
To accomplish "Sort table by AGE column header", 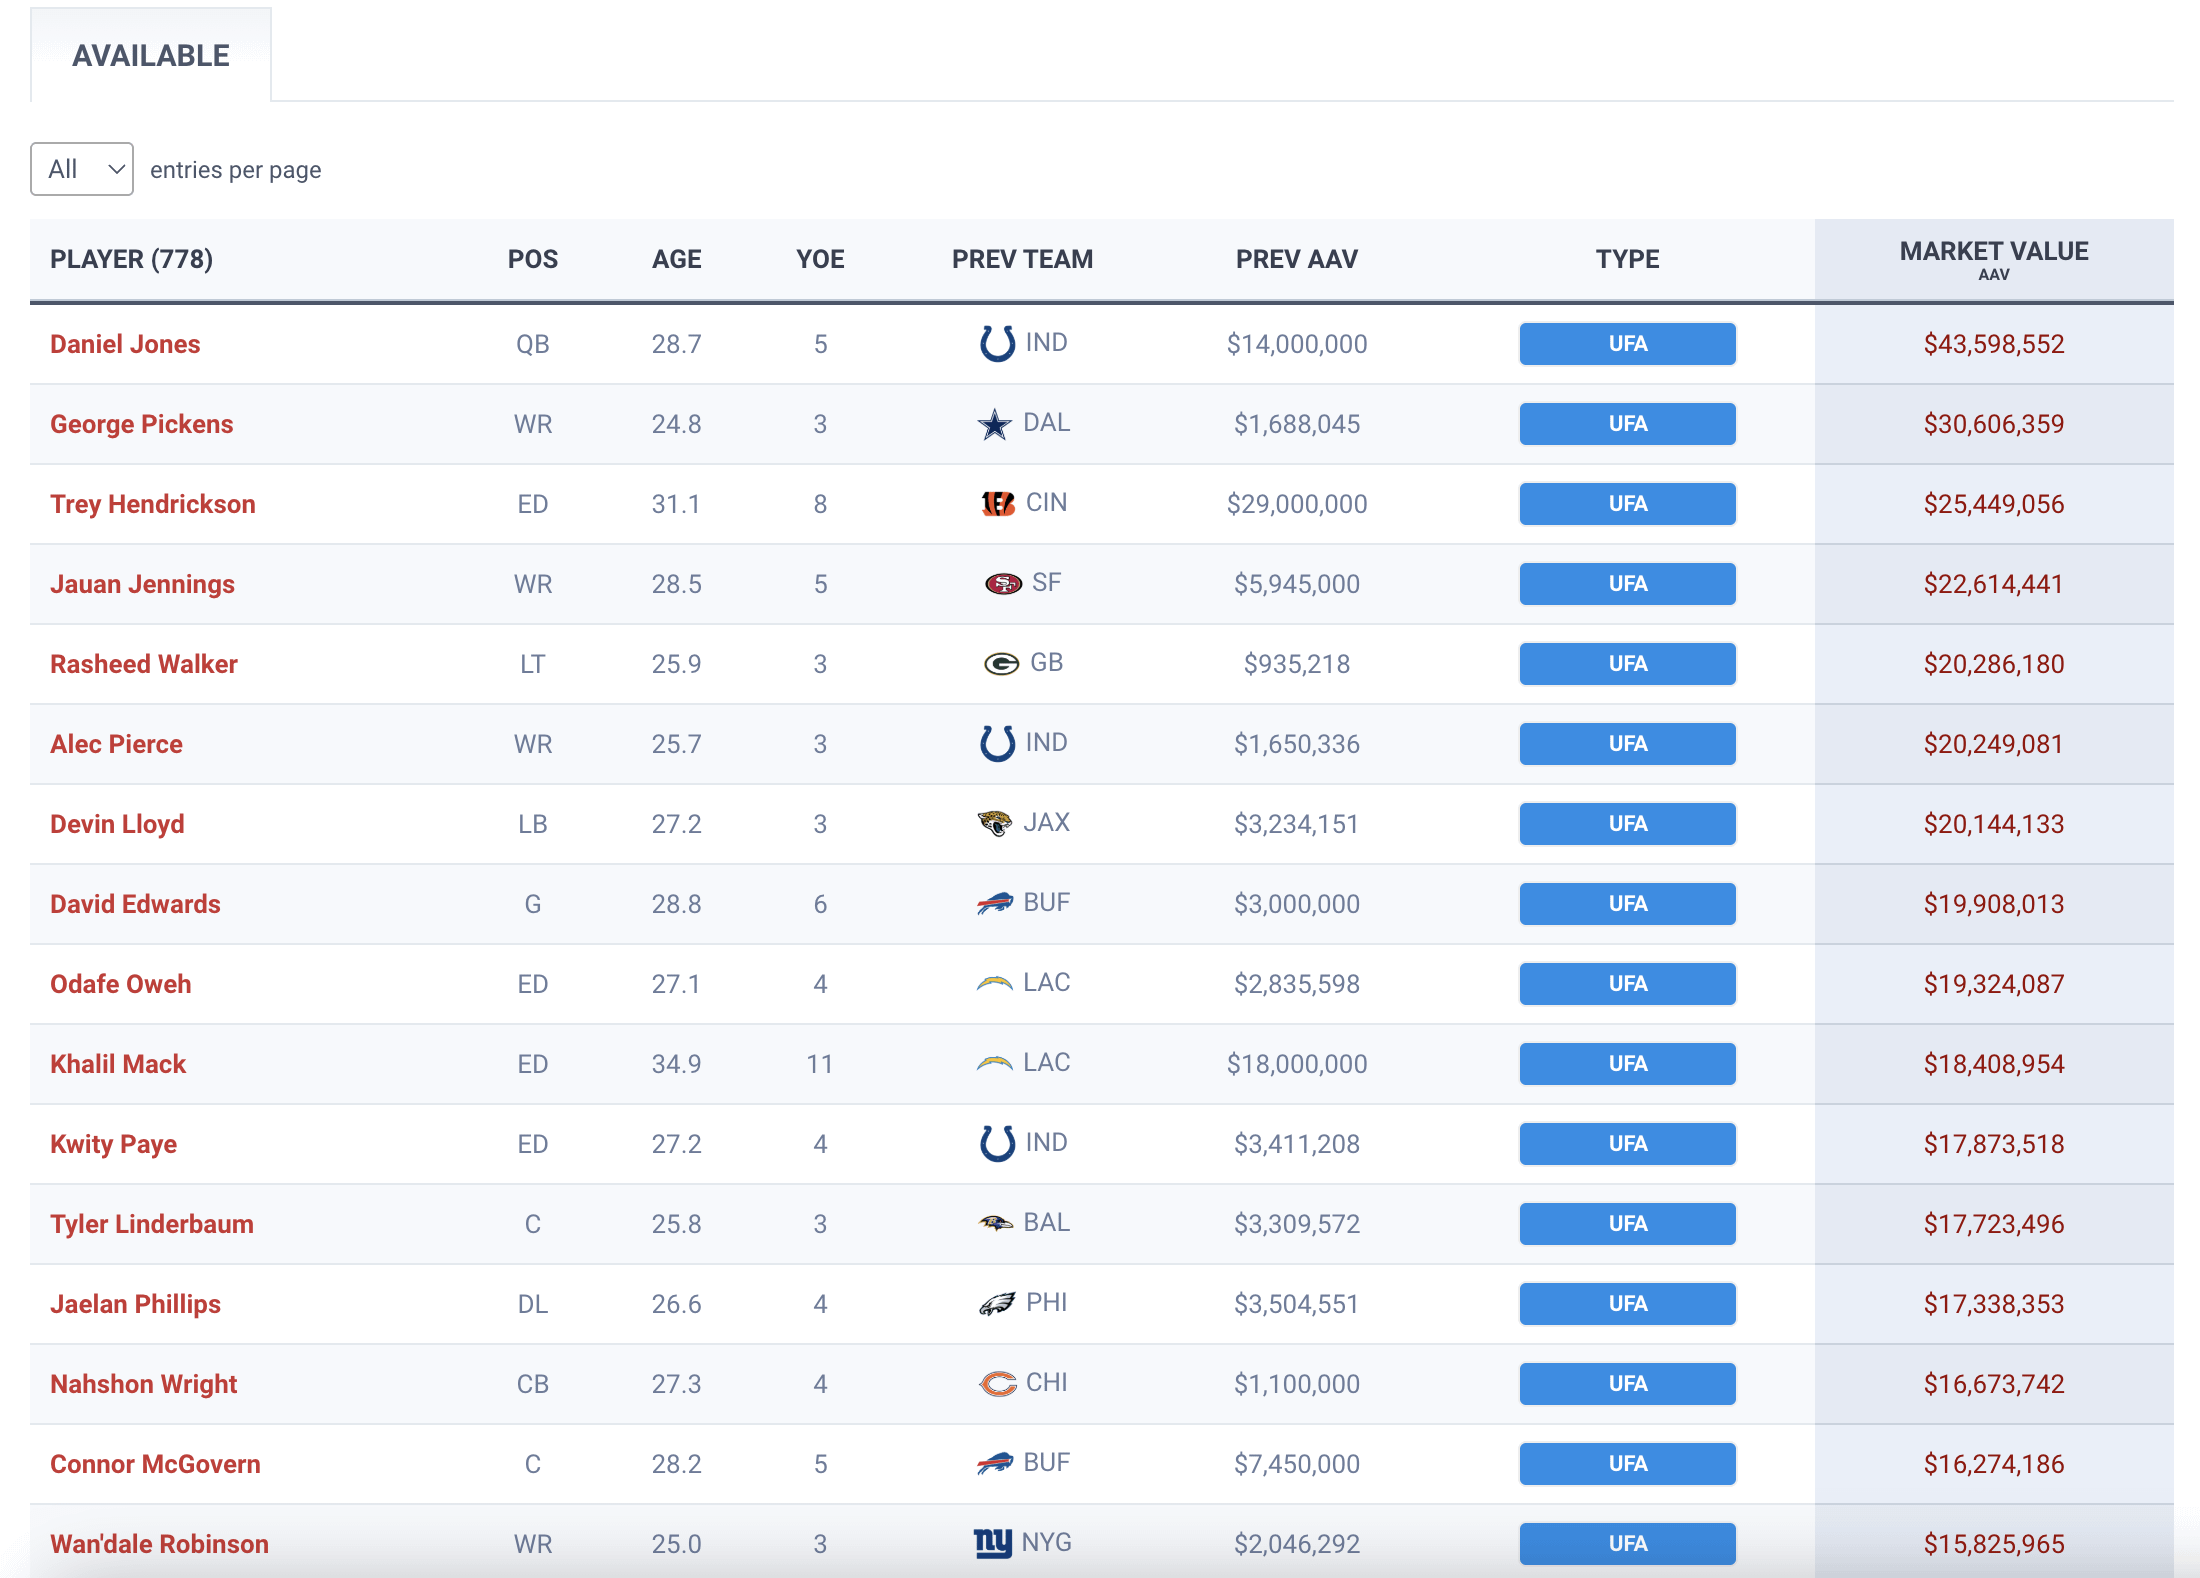I will 676,259.
